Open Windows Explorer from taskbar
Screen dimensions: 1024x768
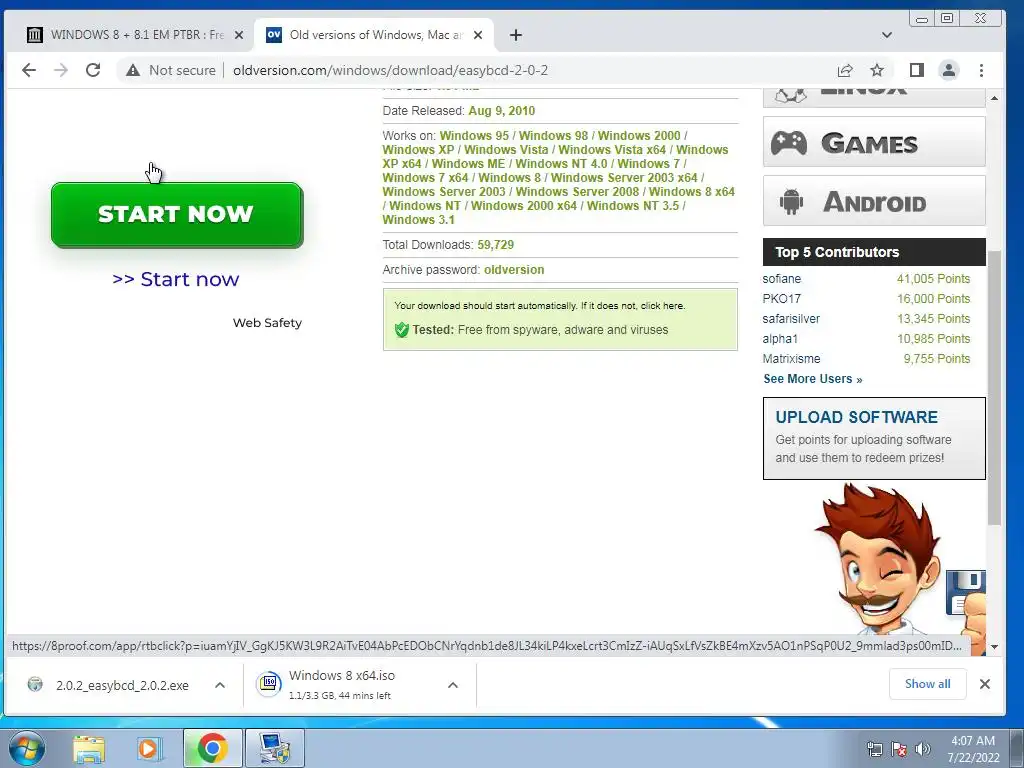[89, 749]
